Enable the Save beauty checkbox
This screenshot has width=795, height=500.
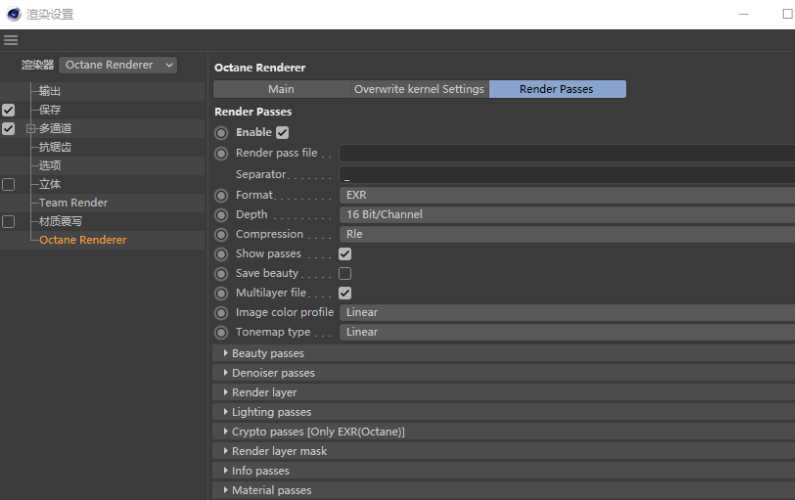(x=345, y=273)
